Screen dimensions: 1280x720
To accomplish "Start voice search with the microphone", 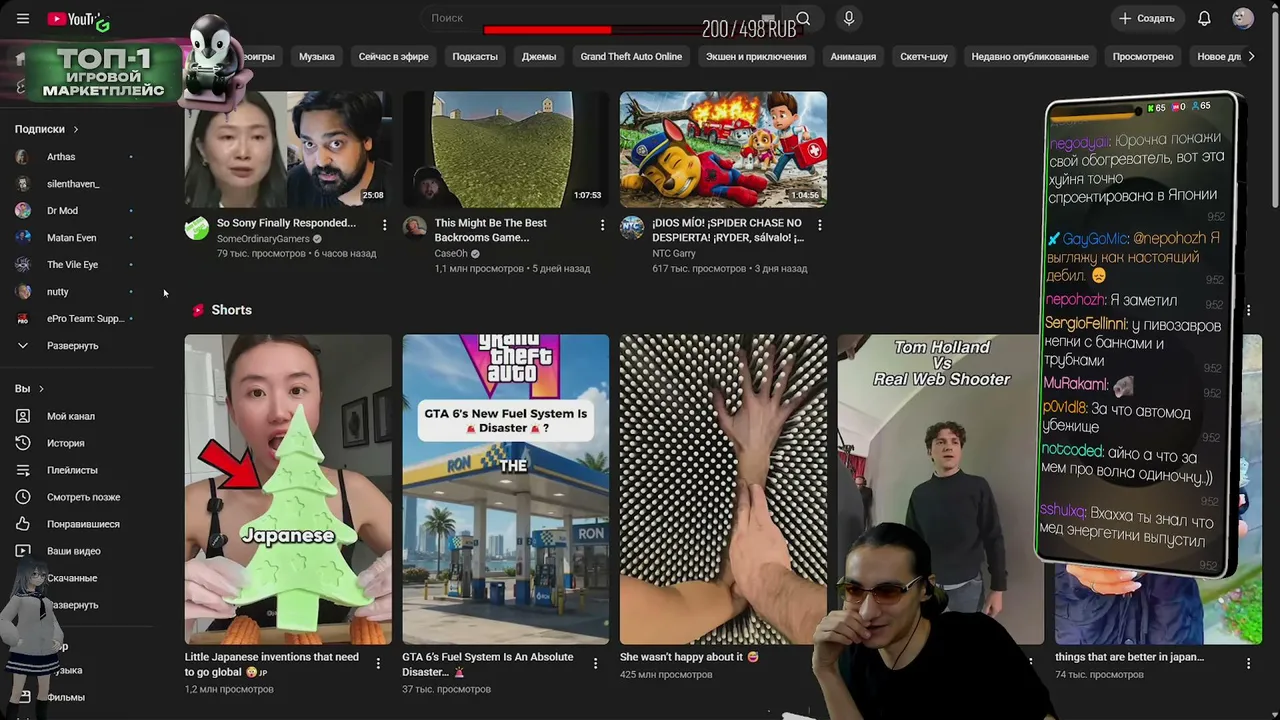I will click(849, 18).
